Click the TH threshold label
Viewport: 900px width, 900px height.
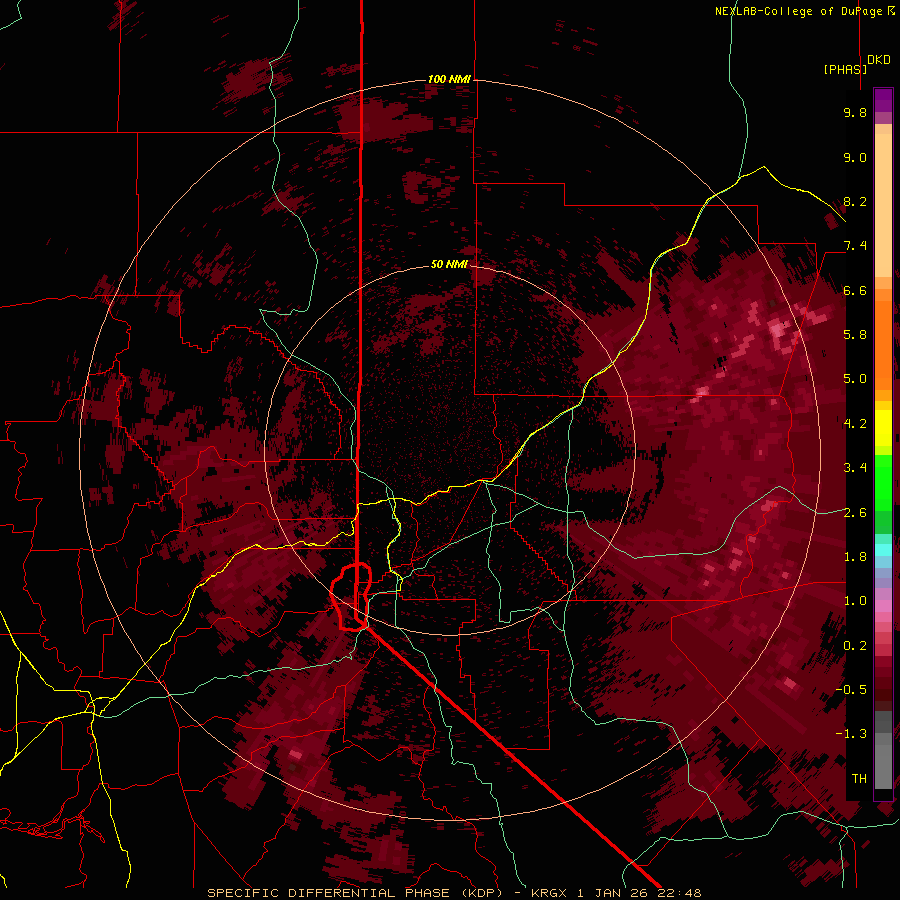[859, 778]
